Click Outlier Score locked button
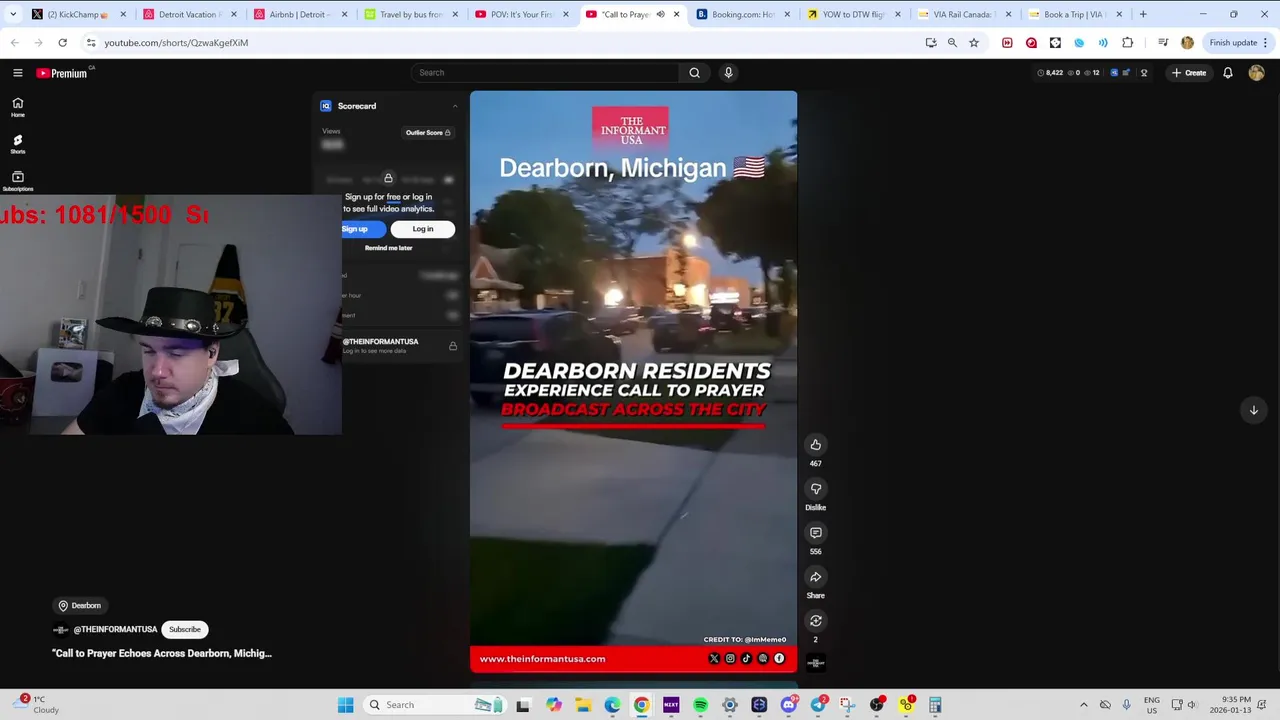Screen dimensions: 1280x720 428,133
